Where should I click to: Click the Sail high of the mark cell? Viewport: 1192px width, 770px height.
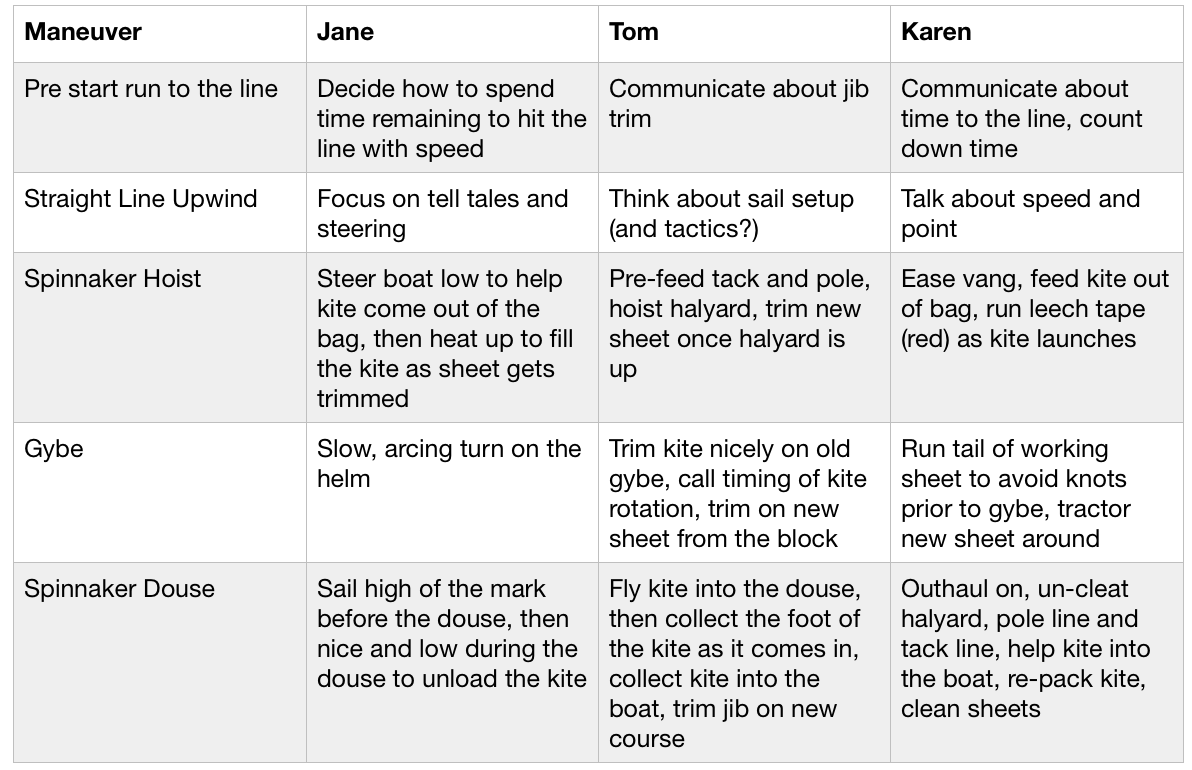(452, 662)
